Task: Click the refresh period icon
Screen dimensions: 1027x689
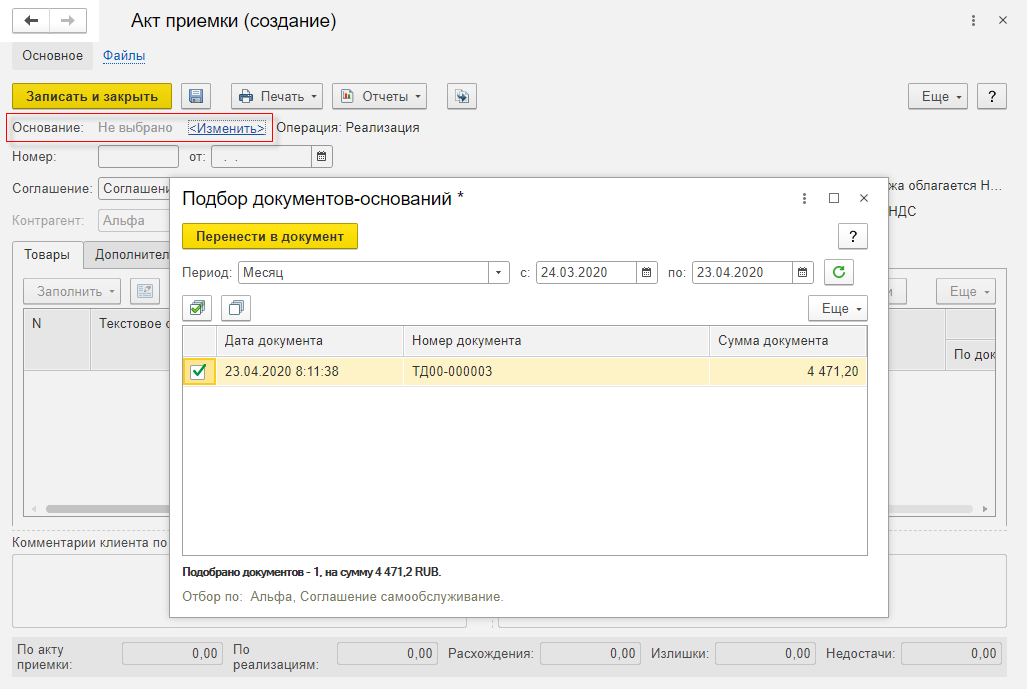Action: point(839,272)
